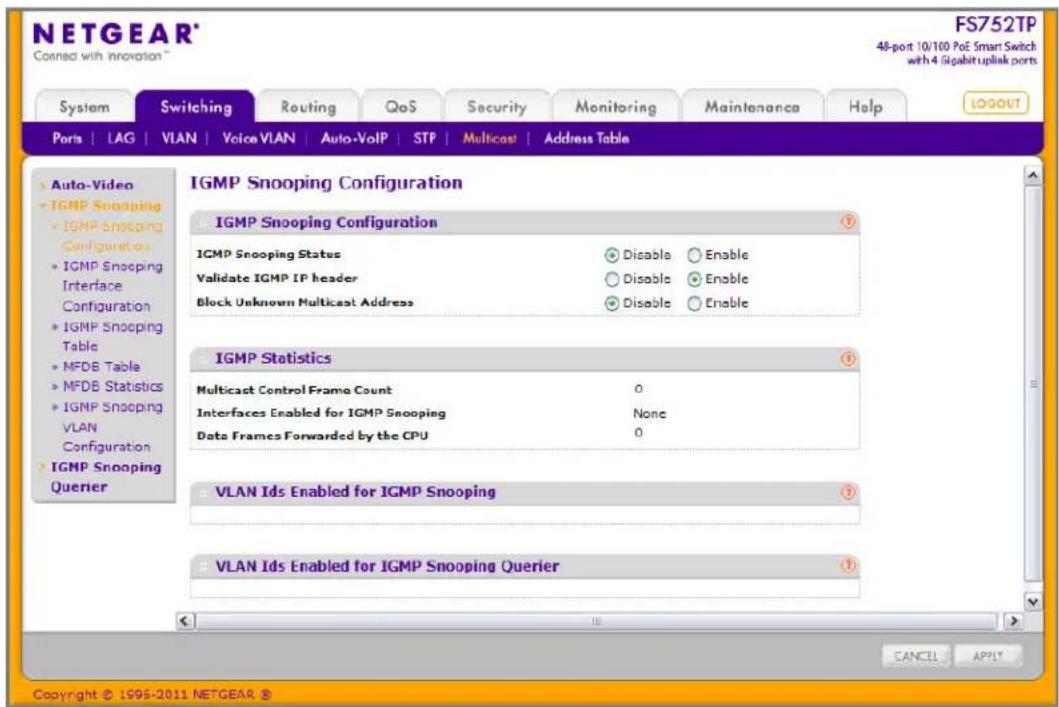This screenshot has width=1059, height=707.
Task: Disable Block Unknown Multicast Address
Action: (x=612, y=303)
